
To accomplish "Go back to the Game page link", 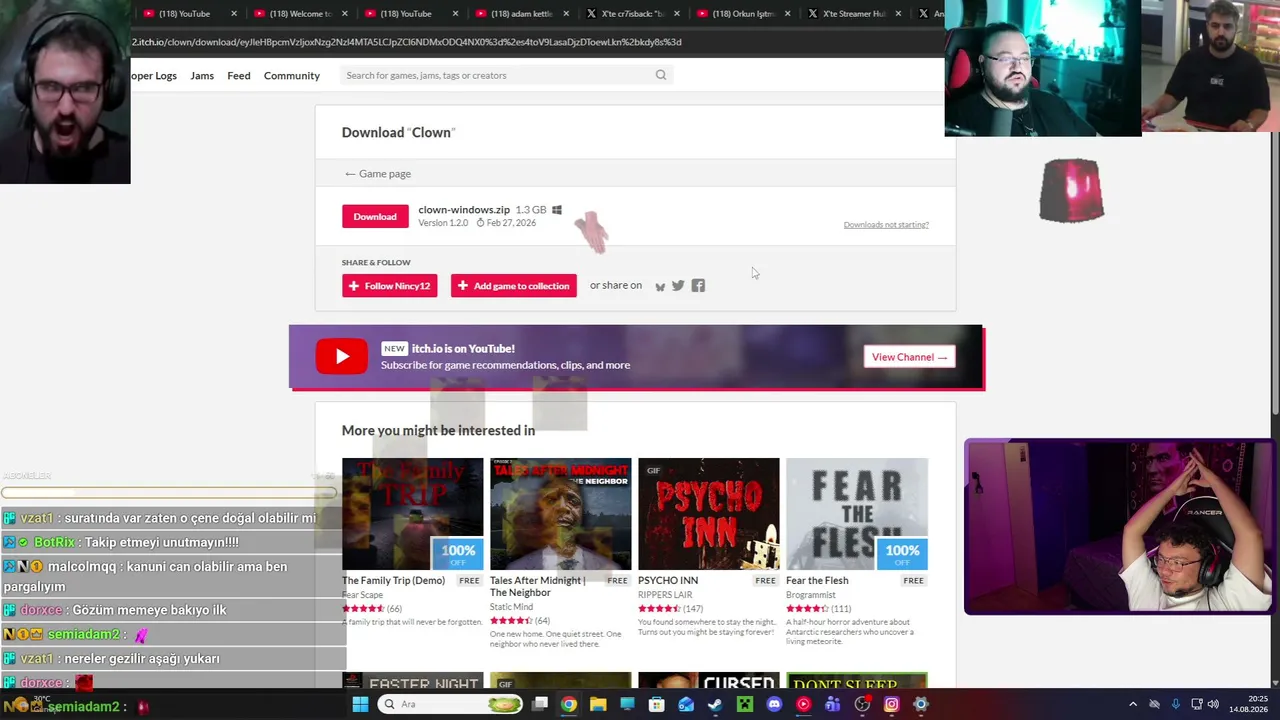I will tap(378, 174).
